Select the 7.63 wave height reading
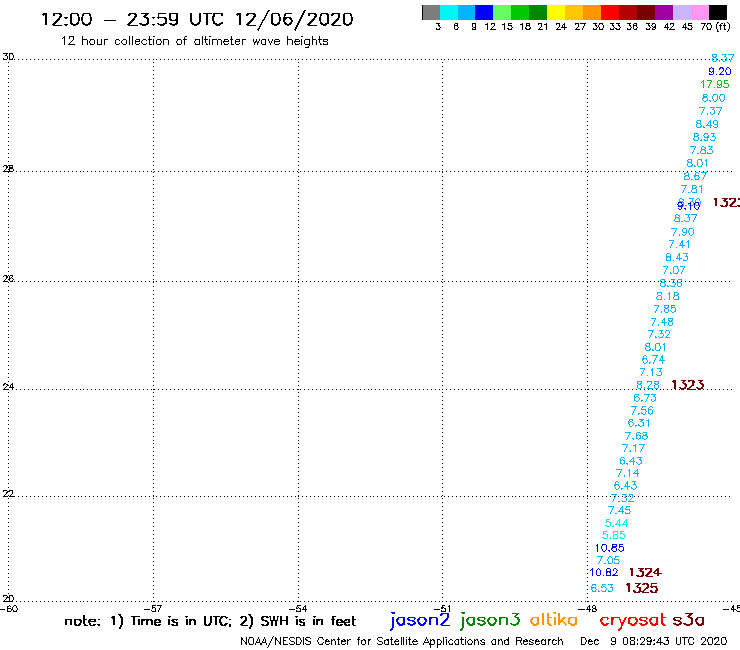The image size is (740, 650). (701, 150)
